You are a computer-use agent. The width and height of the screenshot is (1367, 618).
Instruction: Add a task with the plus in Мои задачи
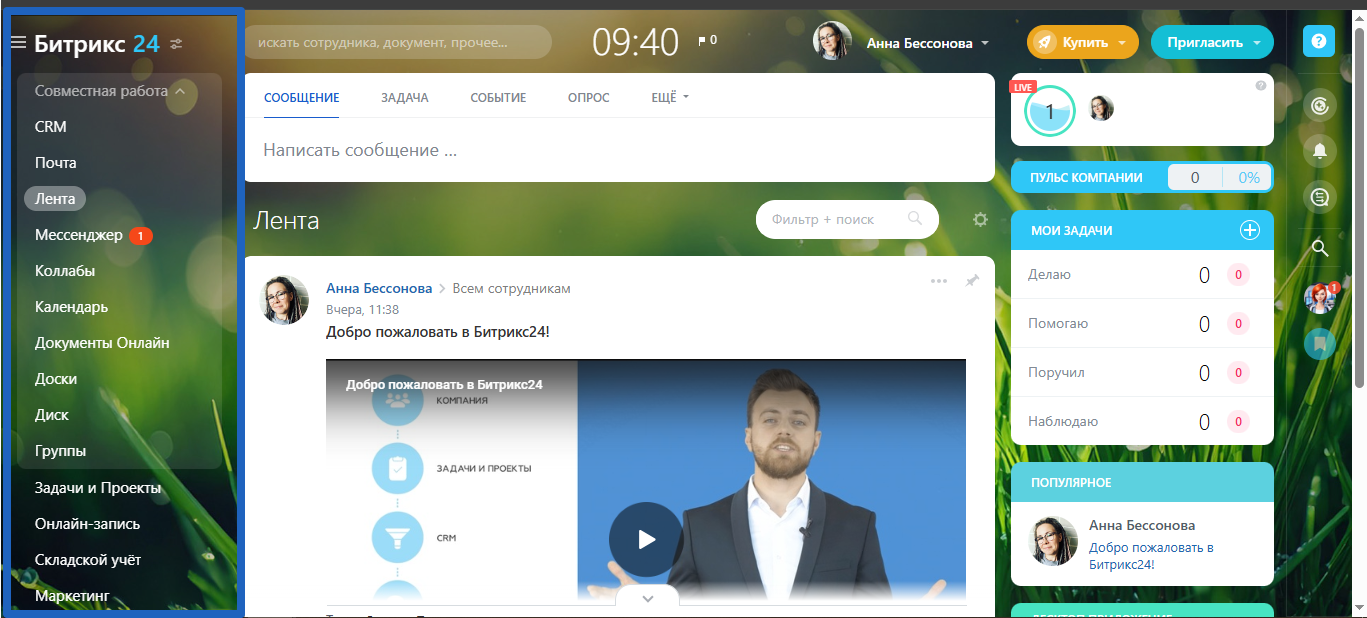click(1249, 230)
